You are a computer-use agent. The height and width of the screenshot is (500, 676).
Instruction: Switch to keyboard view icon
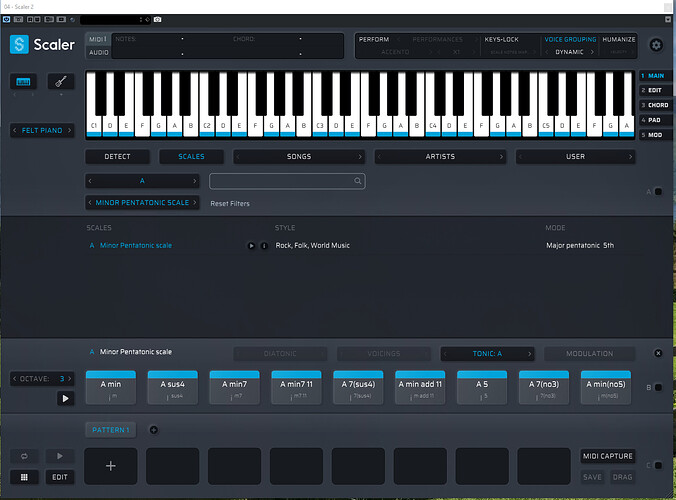[23, 81]
